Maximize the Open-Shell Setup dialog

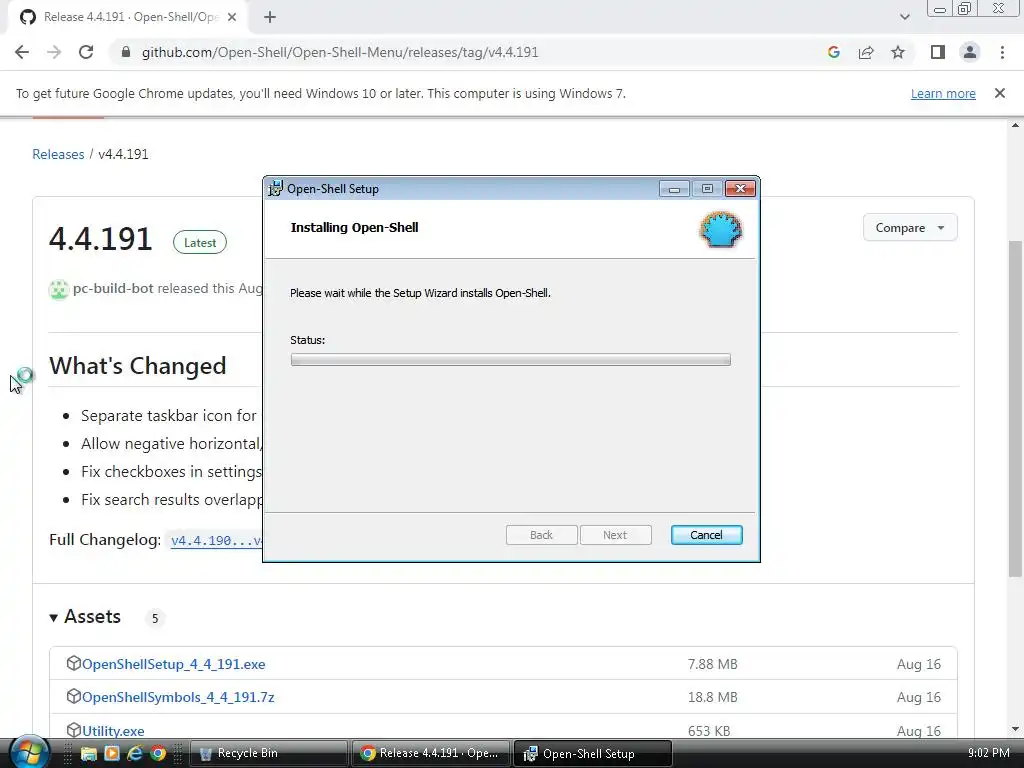coord(707,189)
